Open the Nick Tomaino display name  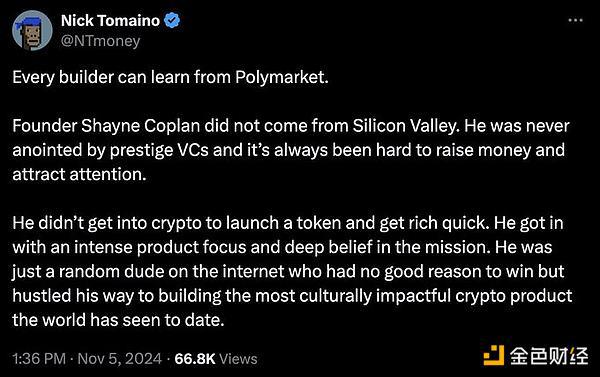(x=111, y=21)
